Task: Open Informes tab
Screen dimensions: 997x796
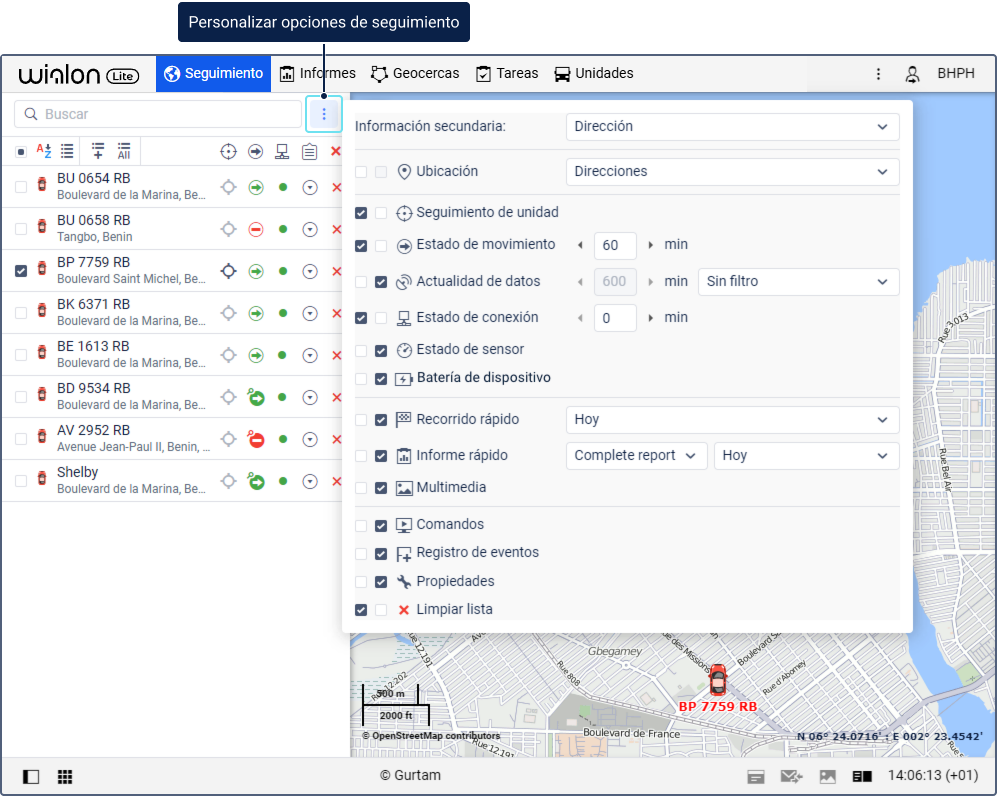Action: point(318,74)
